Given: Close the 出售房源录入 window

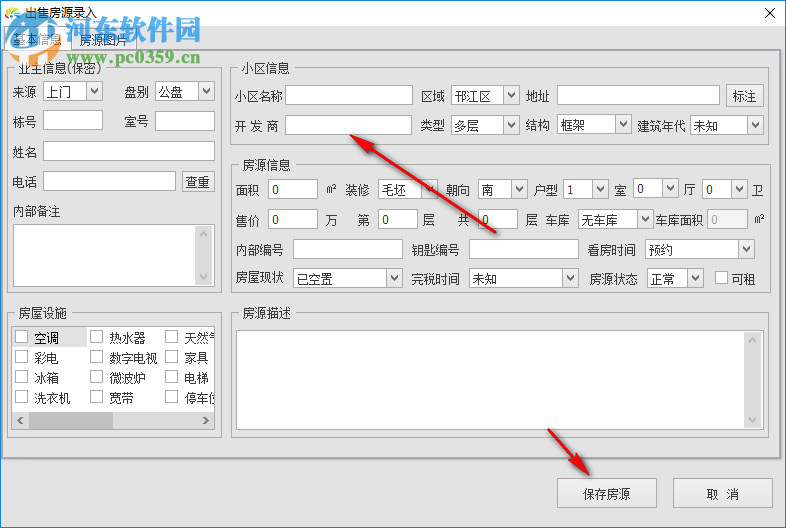Looking at the screenshot, I should coord(770,13).
